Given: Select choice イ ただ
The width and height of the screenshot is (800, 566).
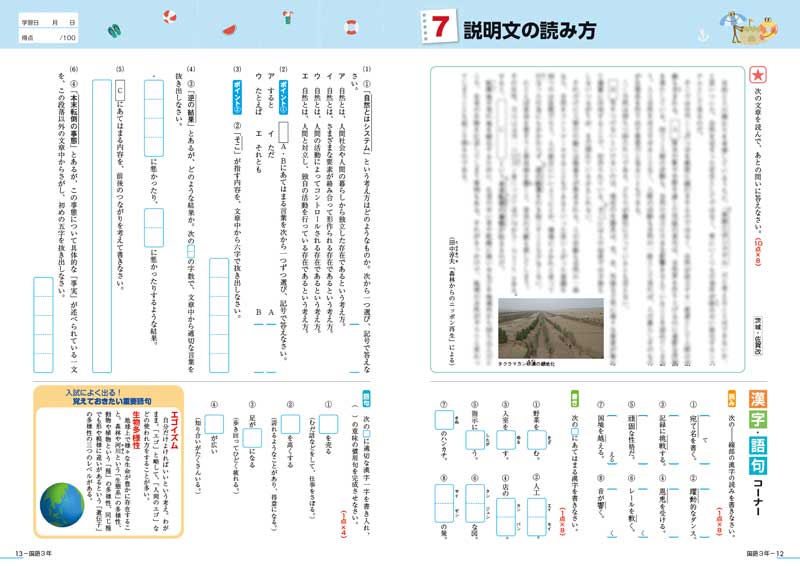Looking at the screenshot, I should (270, 142).
